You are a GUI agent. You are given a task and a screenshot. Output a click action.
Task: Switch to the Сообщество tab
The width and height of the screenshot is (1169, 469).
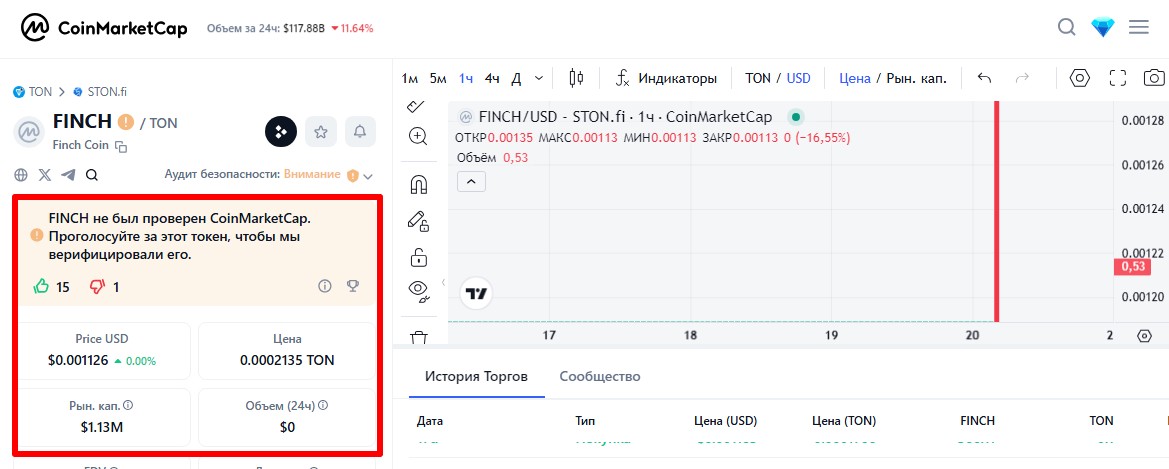click(x=600, y=377)
